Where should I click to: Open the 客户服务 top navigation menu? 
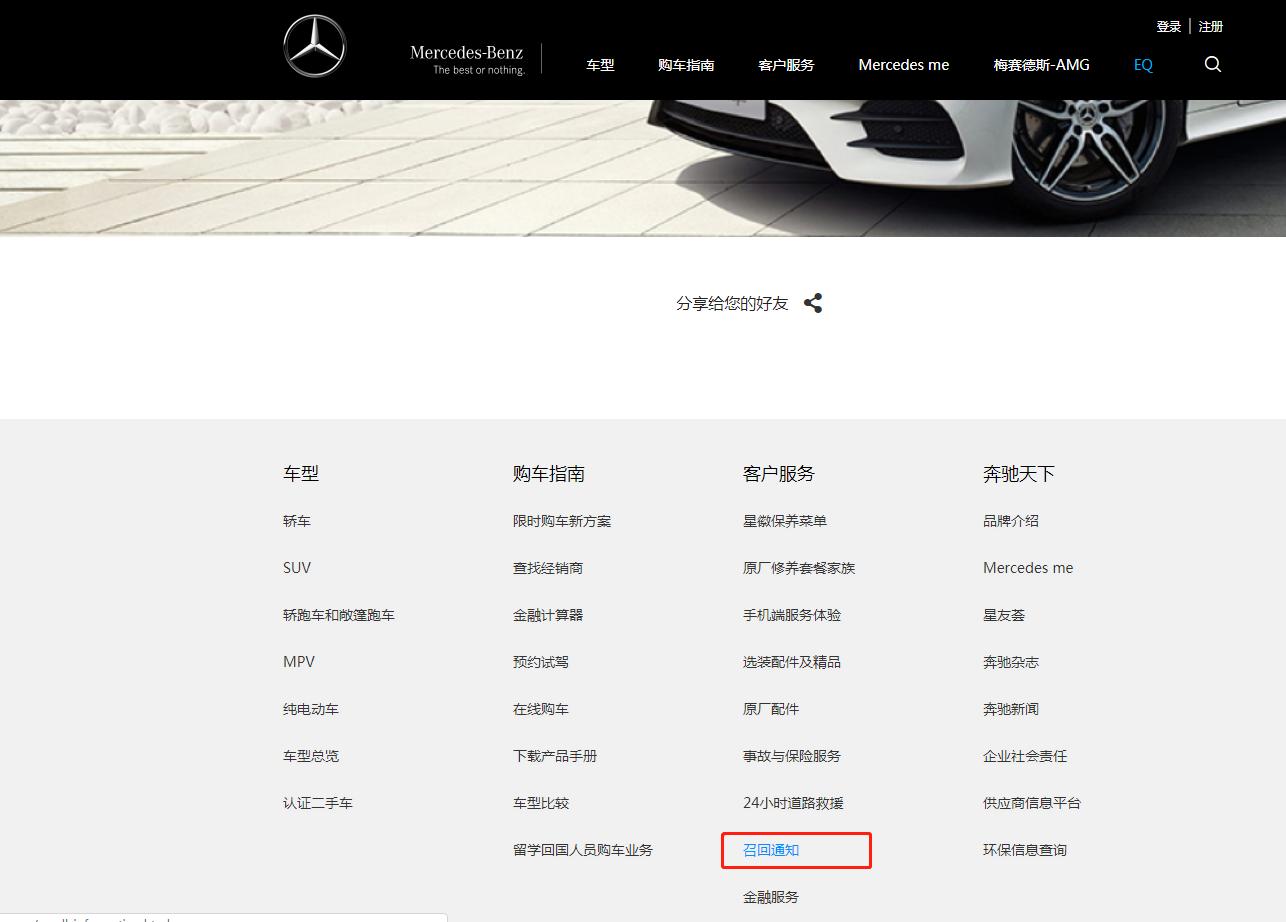coord(786,65)
